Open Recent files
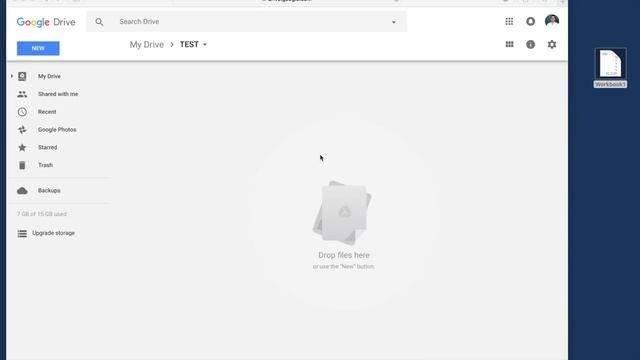This screenshot has height=360, width=640. [x=47, y=112]
